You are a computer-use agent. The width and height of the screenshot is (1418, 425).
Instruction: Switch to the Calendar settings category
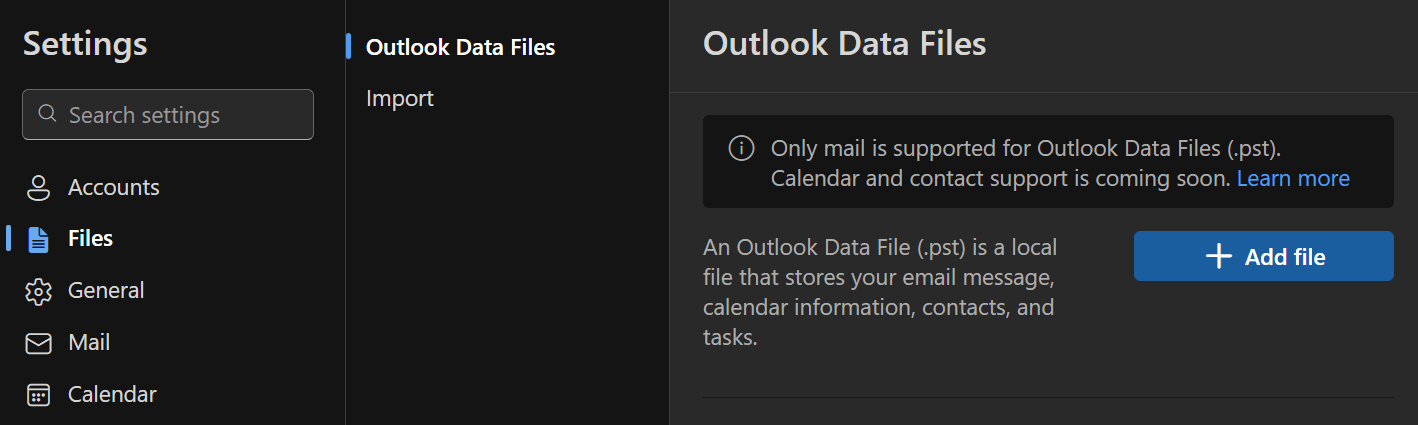[x=112, y=395]
